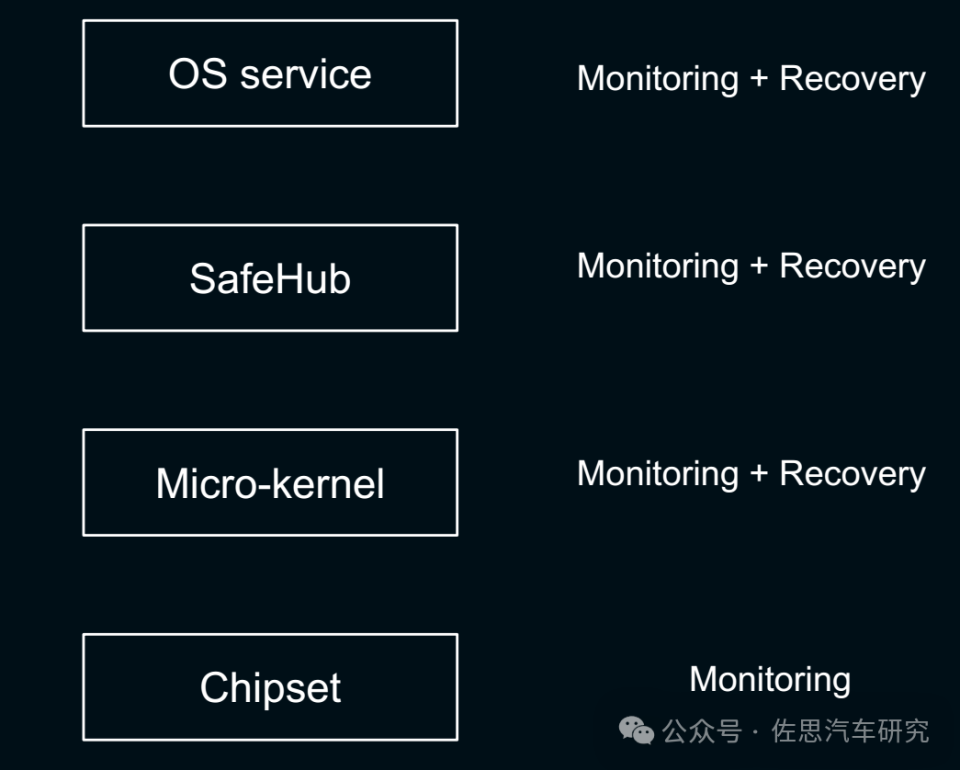Select the Chipset box

pos(270,688)
